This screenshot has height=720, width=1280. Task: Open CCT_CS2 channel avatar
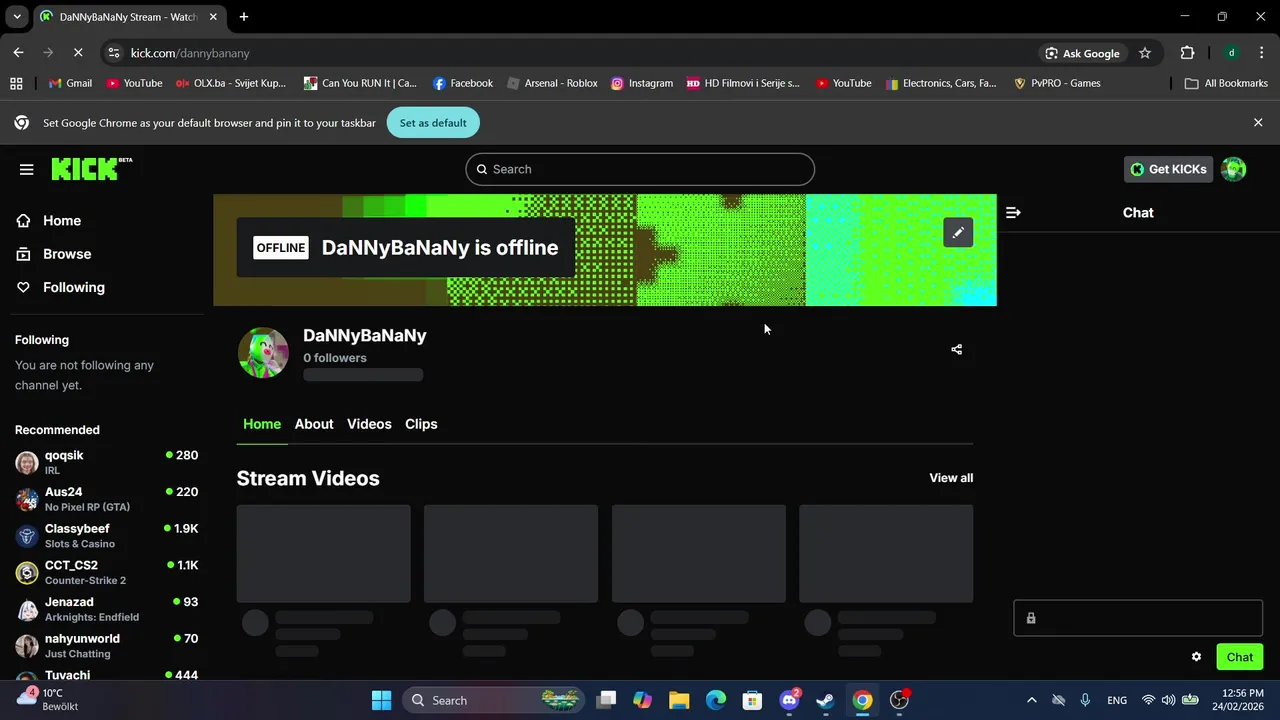coord(27,572)
